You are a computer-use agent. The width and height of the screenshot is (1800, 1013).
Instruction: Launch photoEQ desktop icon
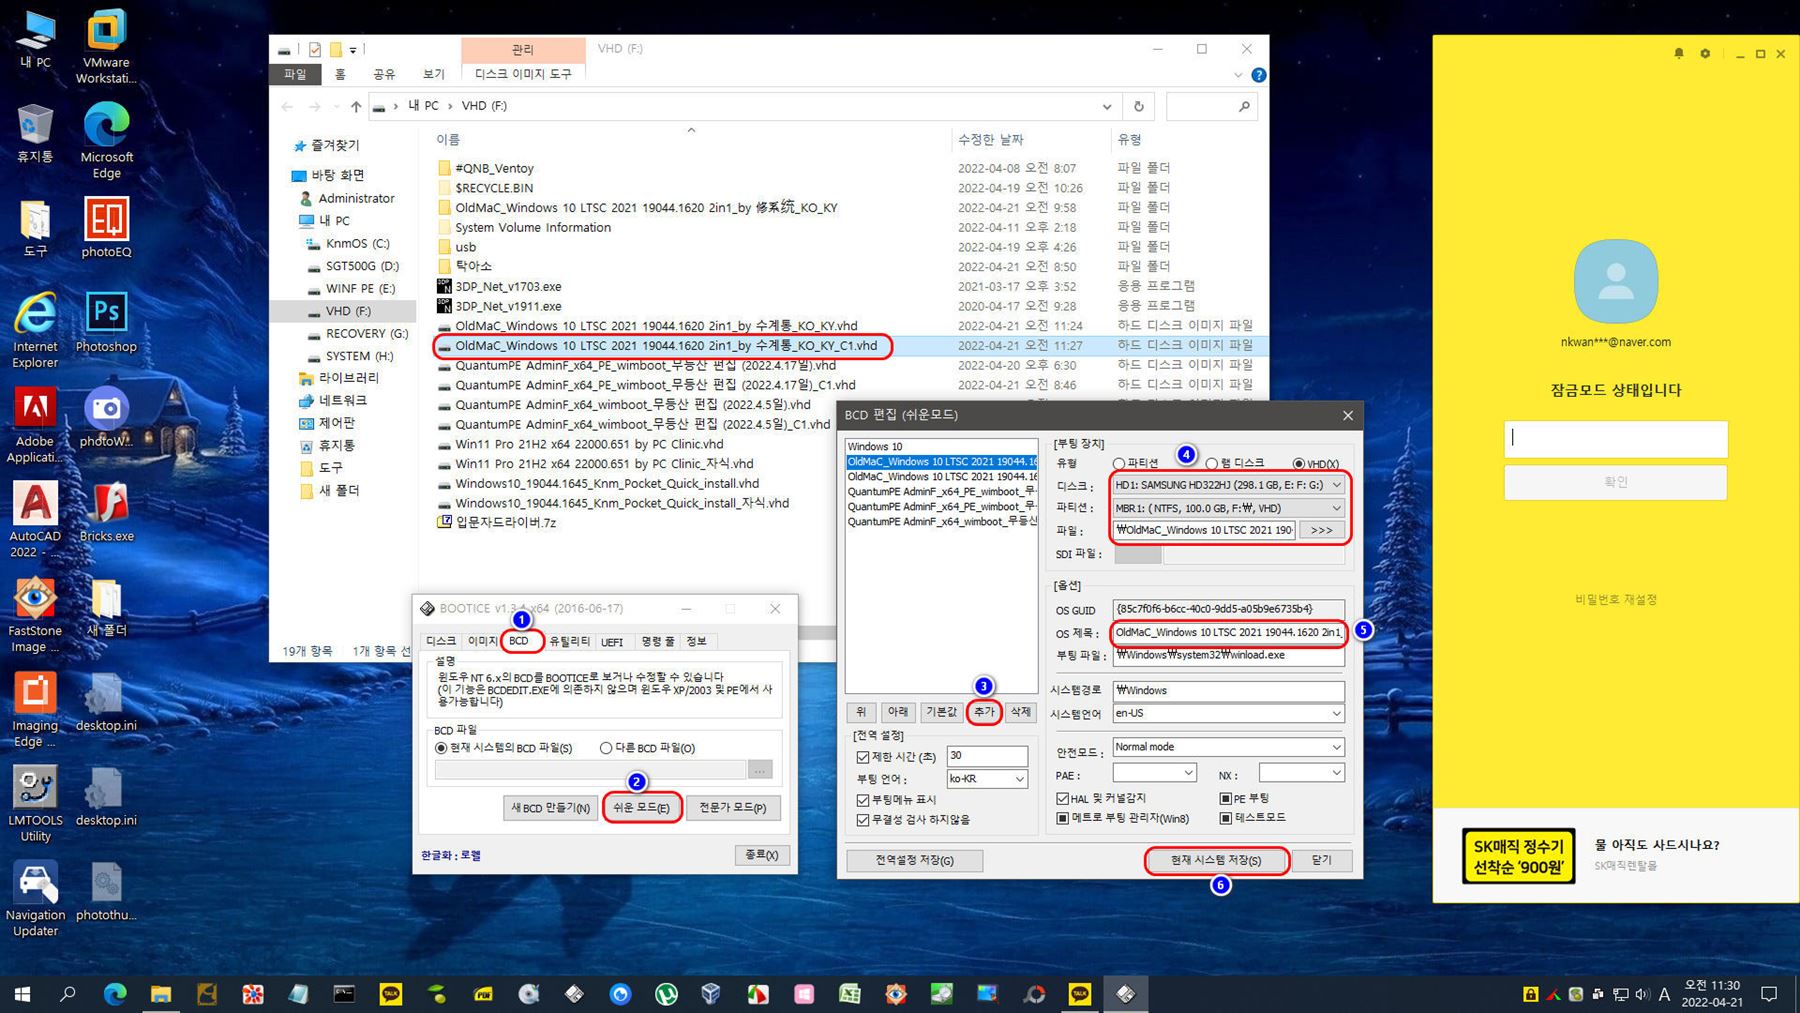[x=106, y=228]
